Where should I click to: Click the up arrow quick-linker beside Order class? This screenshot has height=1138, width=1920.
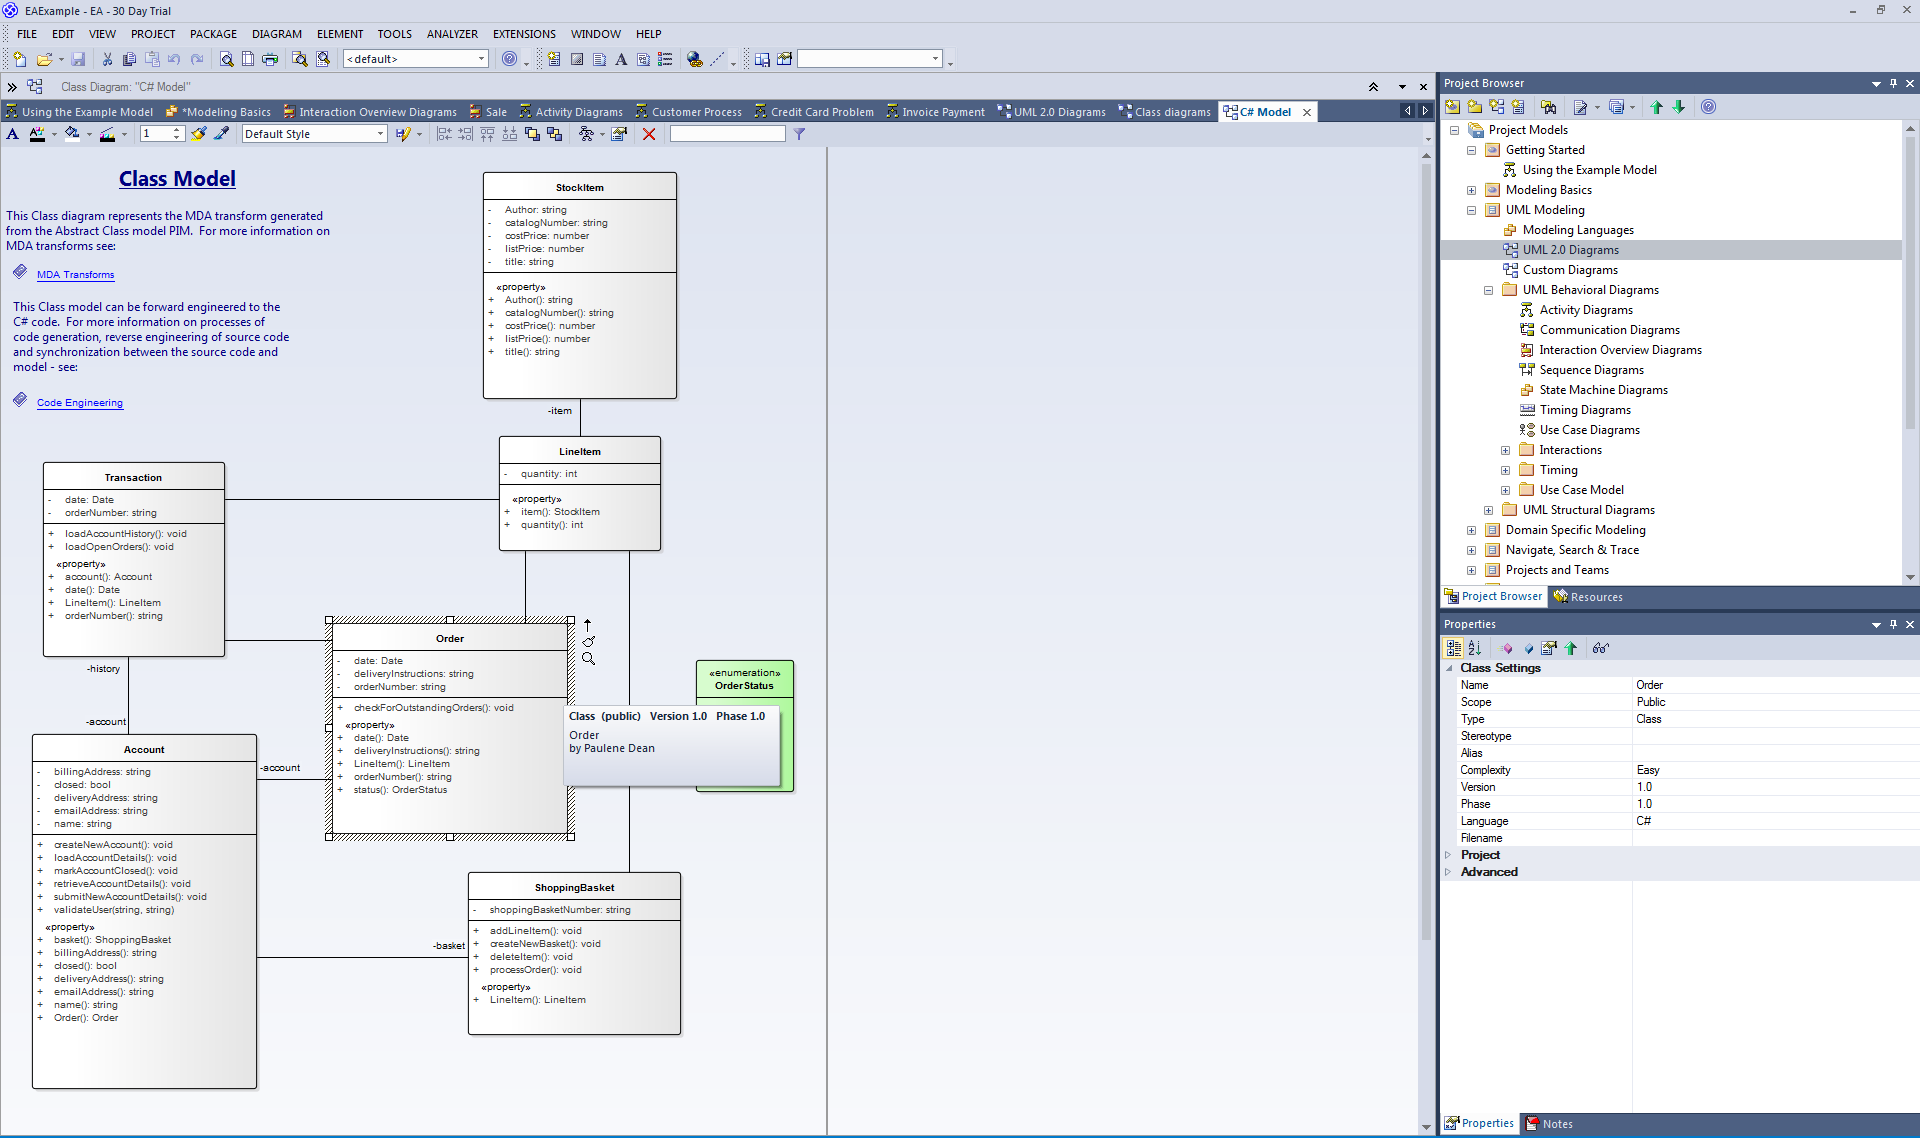(x=588, y=625)
